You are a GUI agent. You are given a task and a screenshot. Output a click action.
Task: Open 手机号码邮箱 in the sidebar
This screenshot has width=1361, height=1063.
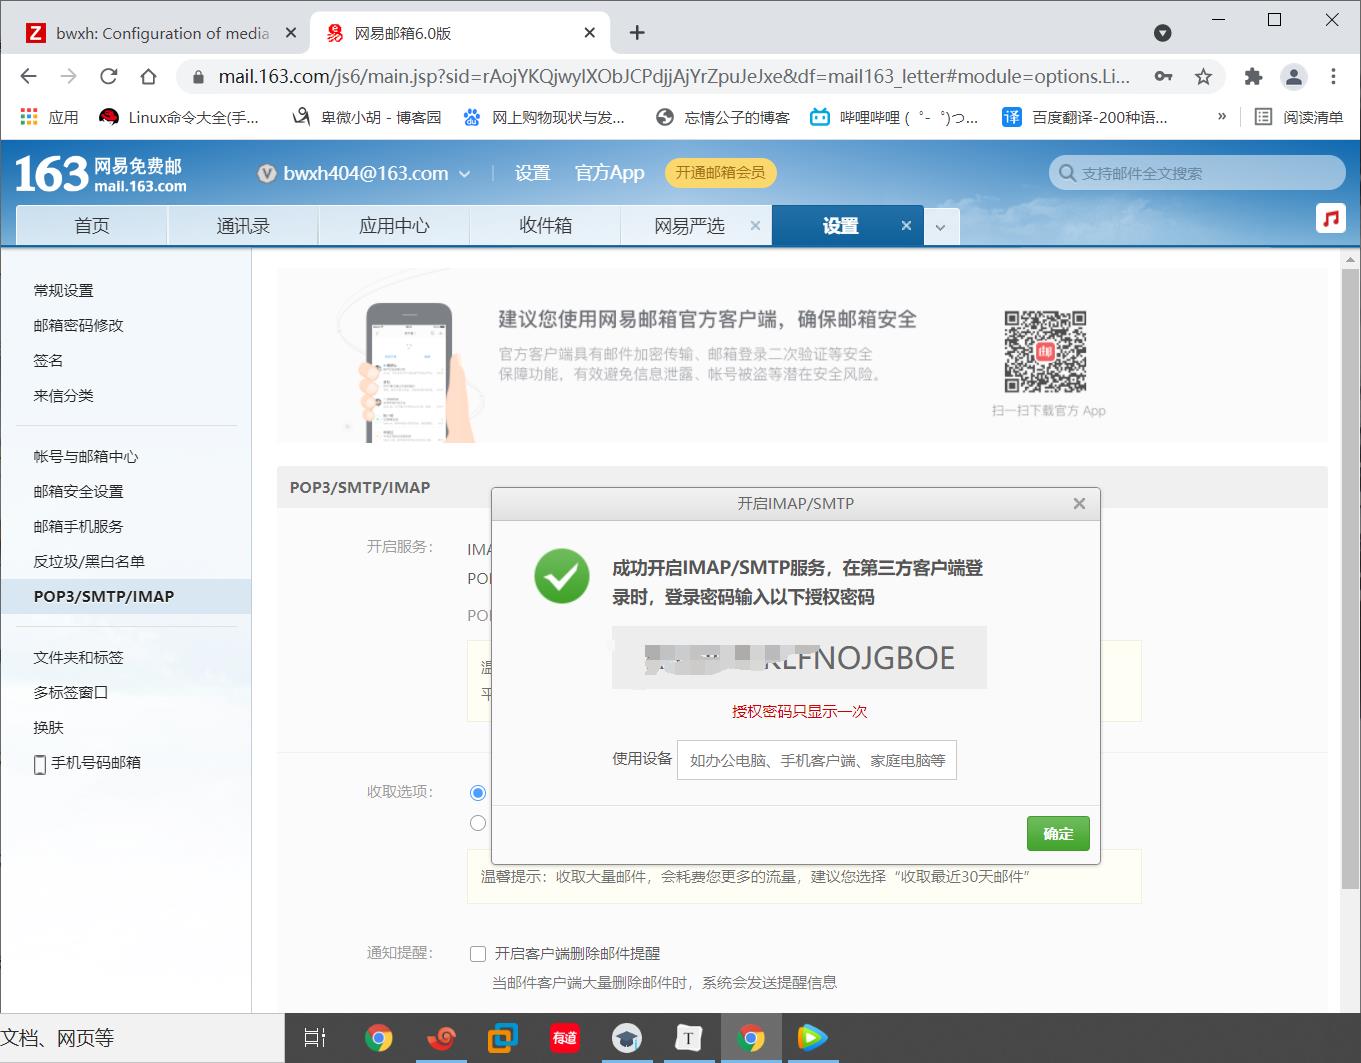(87, 763)
